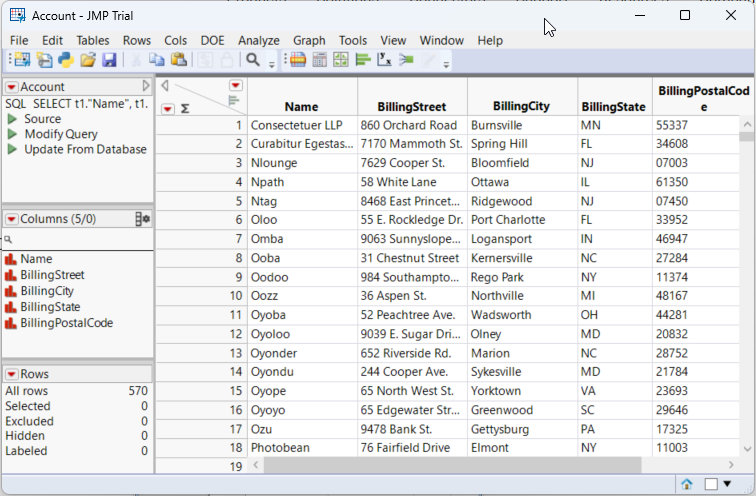Toggle the status bar white checkbox

pos(711,484)
